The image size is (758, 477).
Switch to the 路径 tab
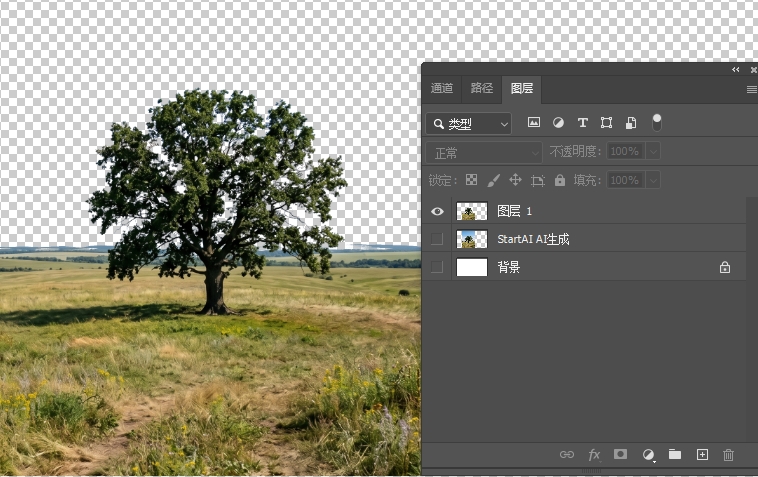pyautogui.click(x=482, y=88)
